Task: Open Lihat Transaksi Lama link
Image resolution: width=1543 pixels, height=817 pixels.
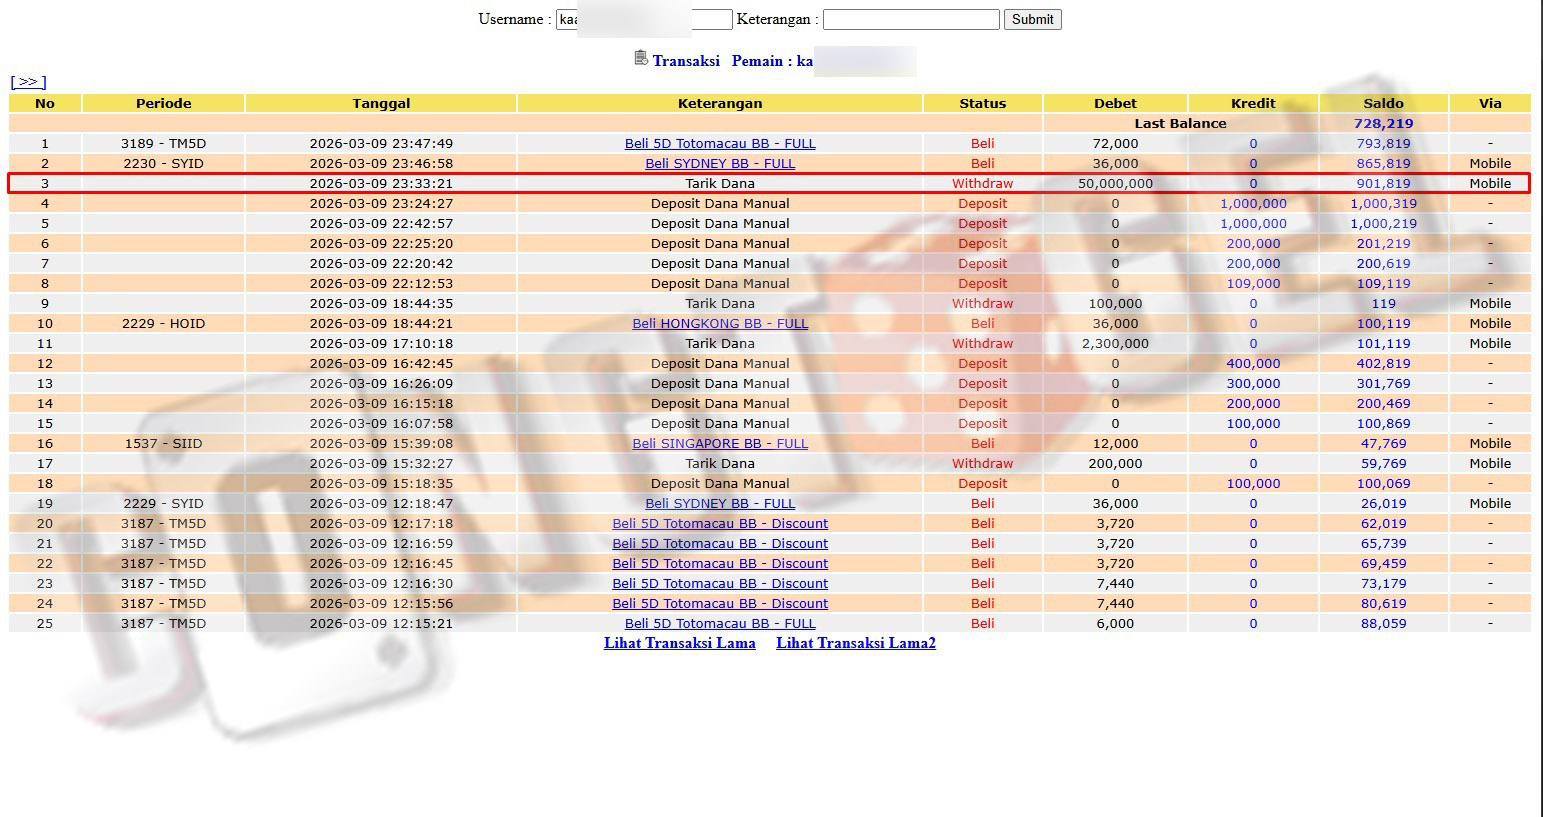Action: tap(679, 643)
